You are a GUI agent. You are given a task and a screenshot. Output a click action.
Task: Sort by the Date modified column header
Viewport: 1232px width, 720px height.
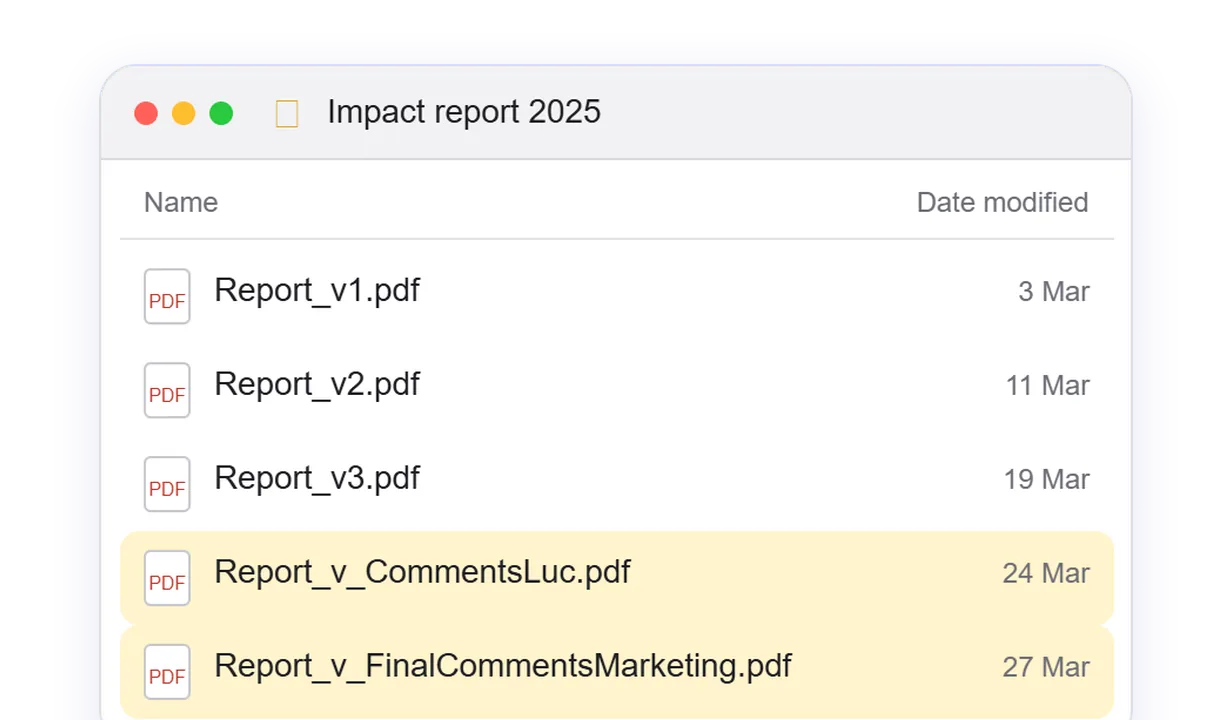coord(1002,202)
